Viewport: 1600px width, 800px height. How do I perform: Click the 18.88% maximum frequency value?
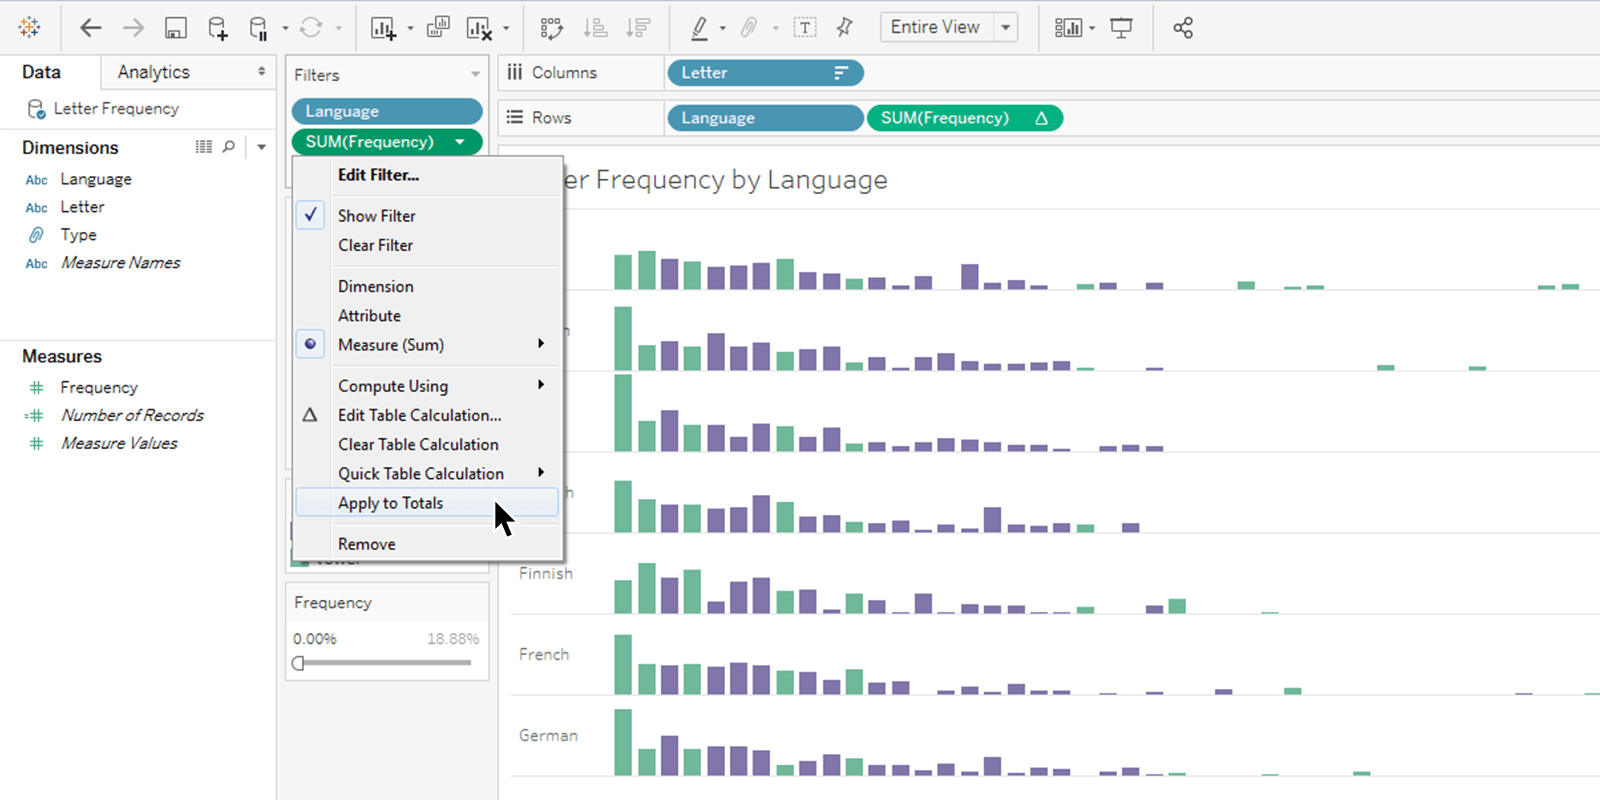click(453, 638)
